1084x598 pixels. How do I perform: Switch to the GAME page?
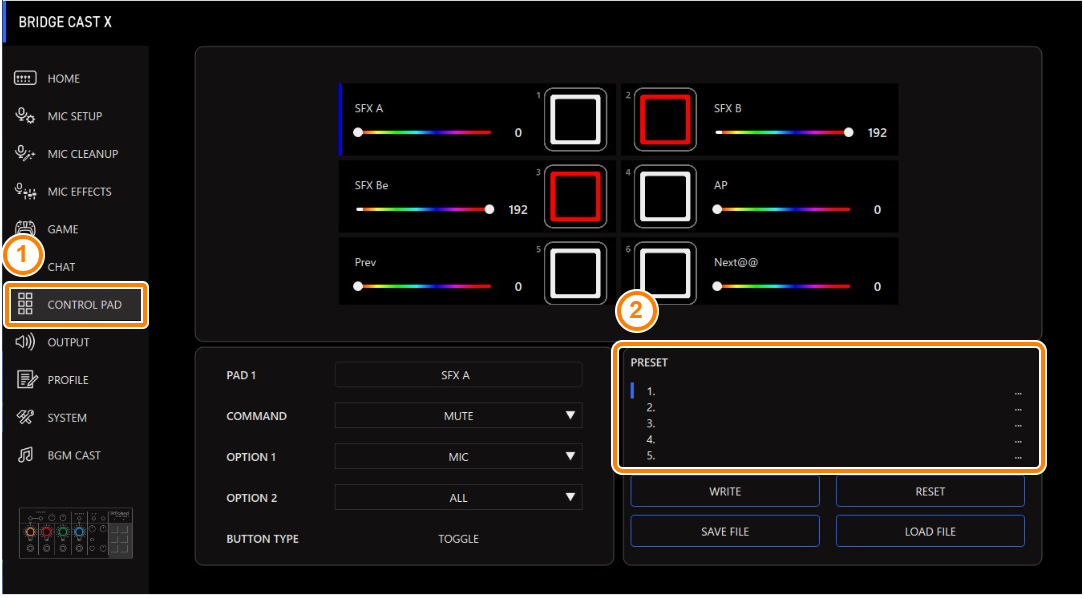63,230
